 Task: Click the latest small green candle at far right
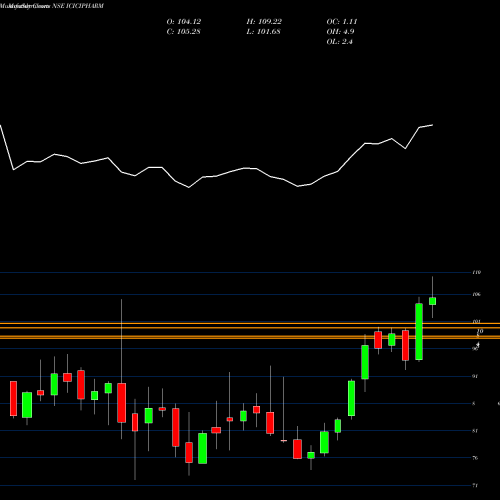433,301
